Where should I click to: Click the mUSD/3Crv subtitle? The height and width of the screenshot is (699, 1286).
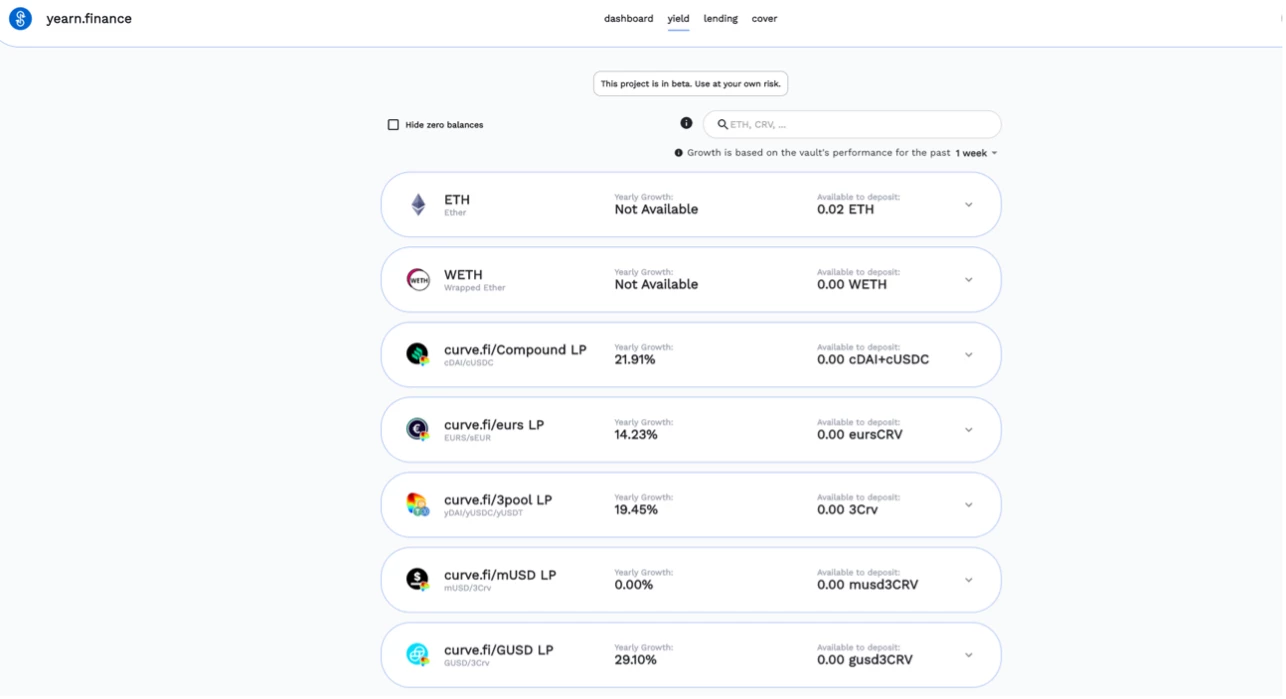pos(467,588)
